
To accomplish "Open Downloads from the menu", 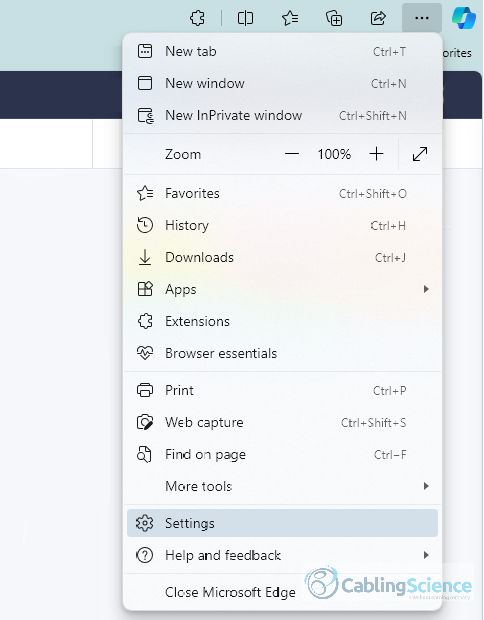I will click(282, 257).
